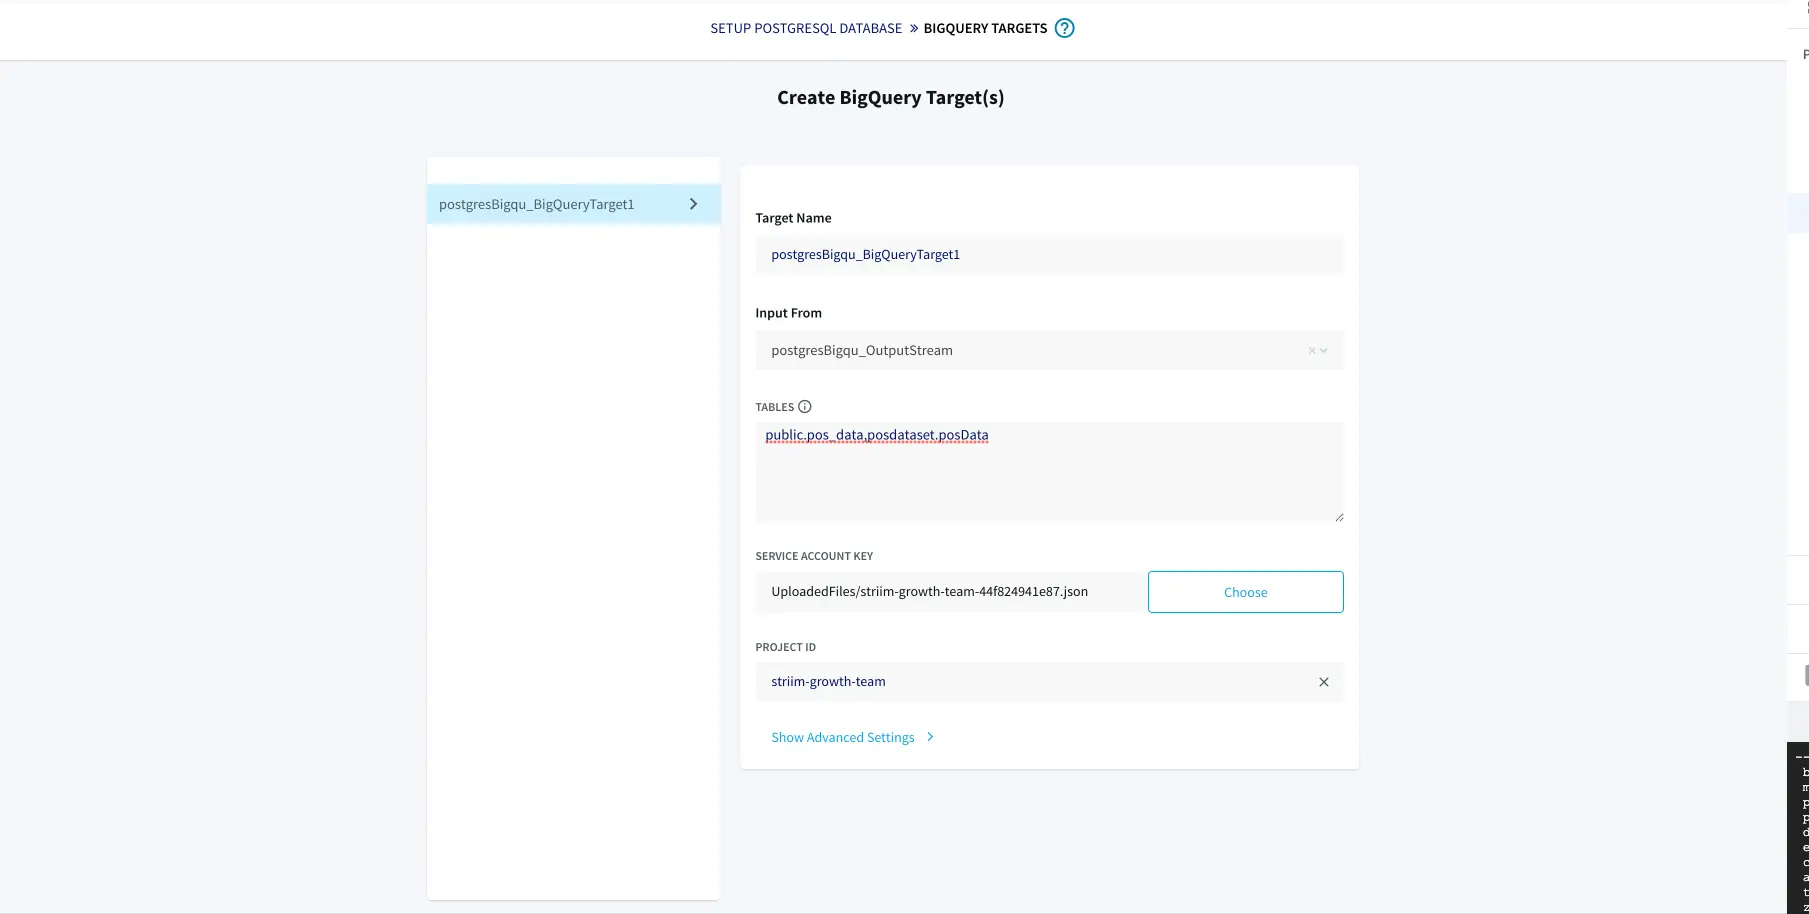Click inside the TABLES mapping textarea
This screenshot has width=1809, height=914.
(1049, 475)
